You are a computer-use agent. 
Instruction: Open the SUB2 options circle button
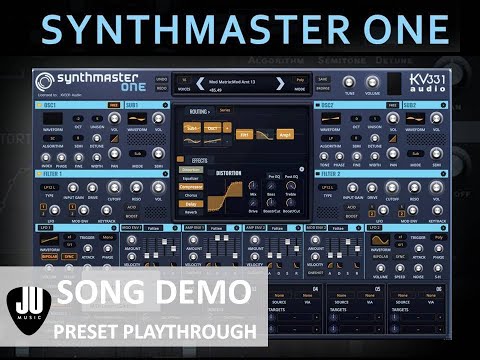[443, 105]
